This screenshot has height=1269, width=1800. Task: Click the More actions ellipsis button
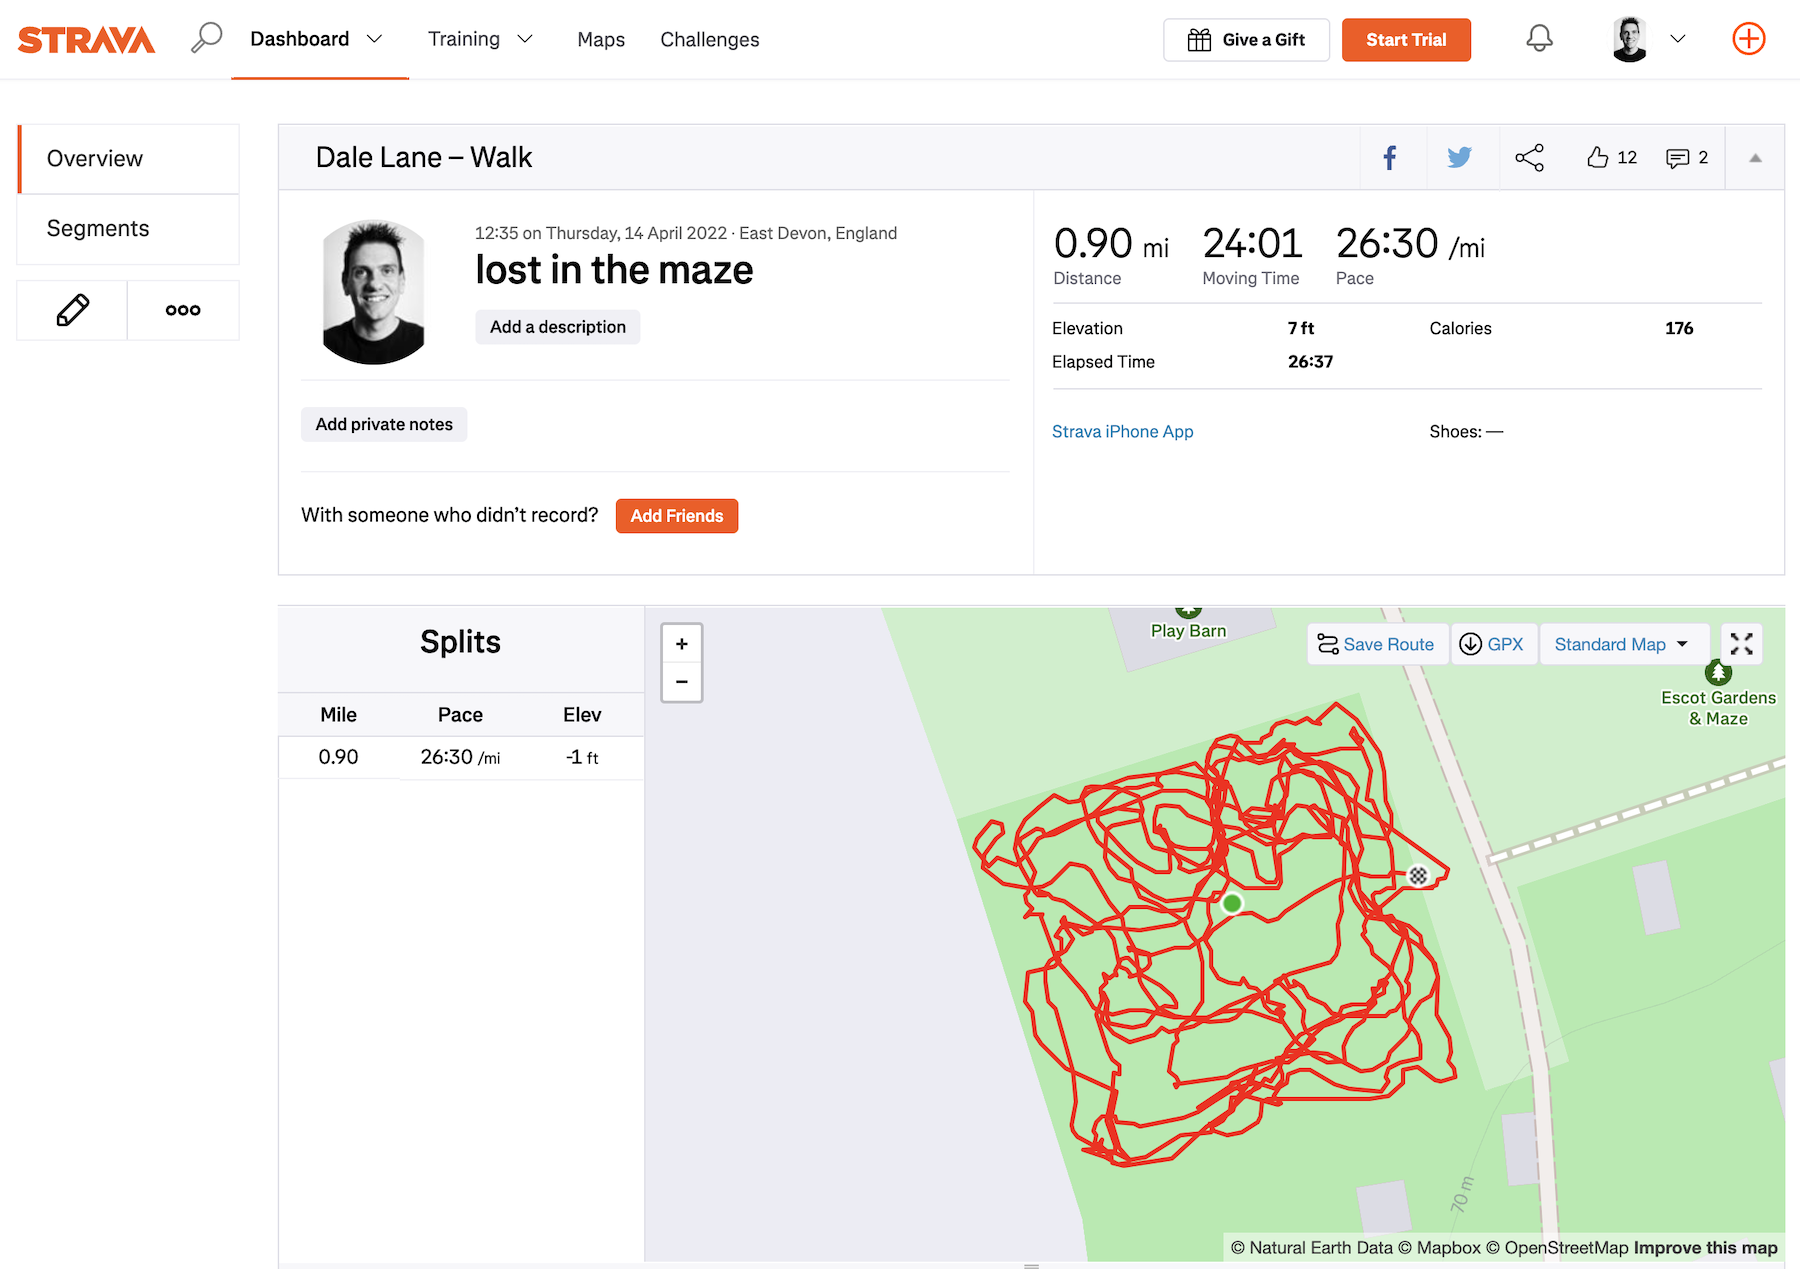click(183, 310)
